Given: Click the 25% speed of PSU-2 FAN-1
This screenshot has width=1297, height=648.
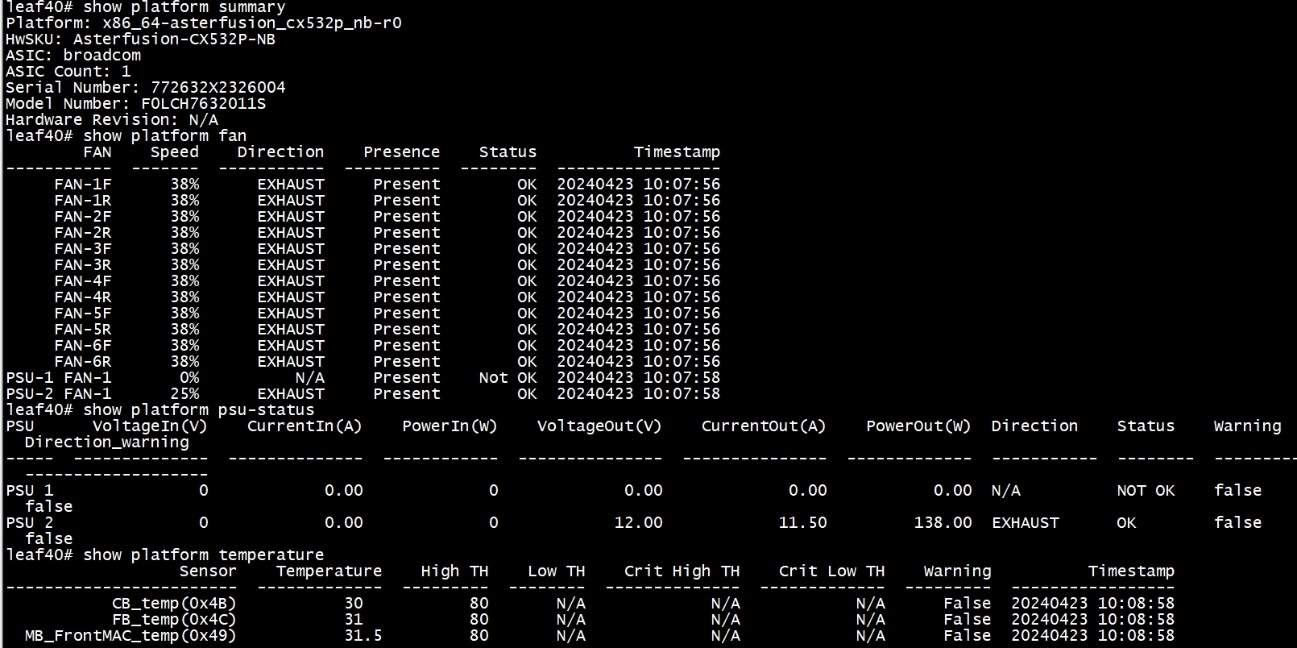Looking at the screenshot, I should [x=185, y=394].
